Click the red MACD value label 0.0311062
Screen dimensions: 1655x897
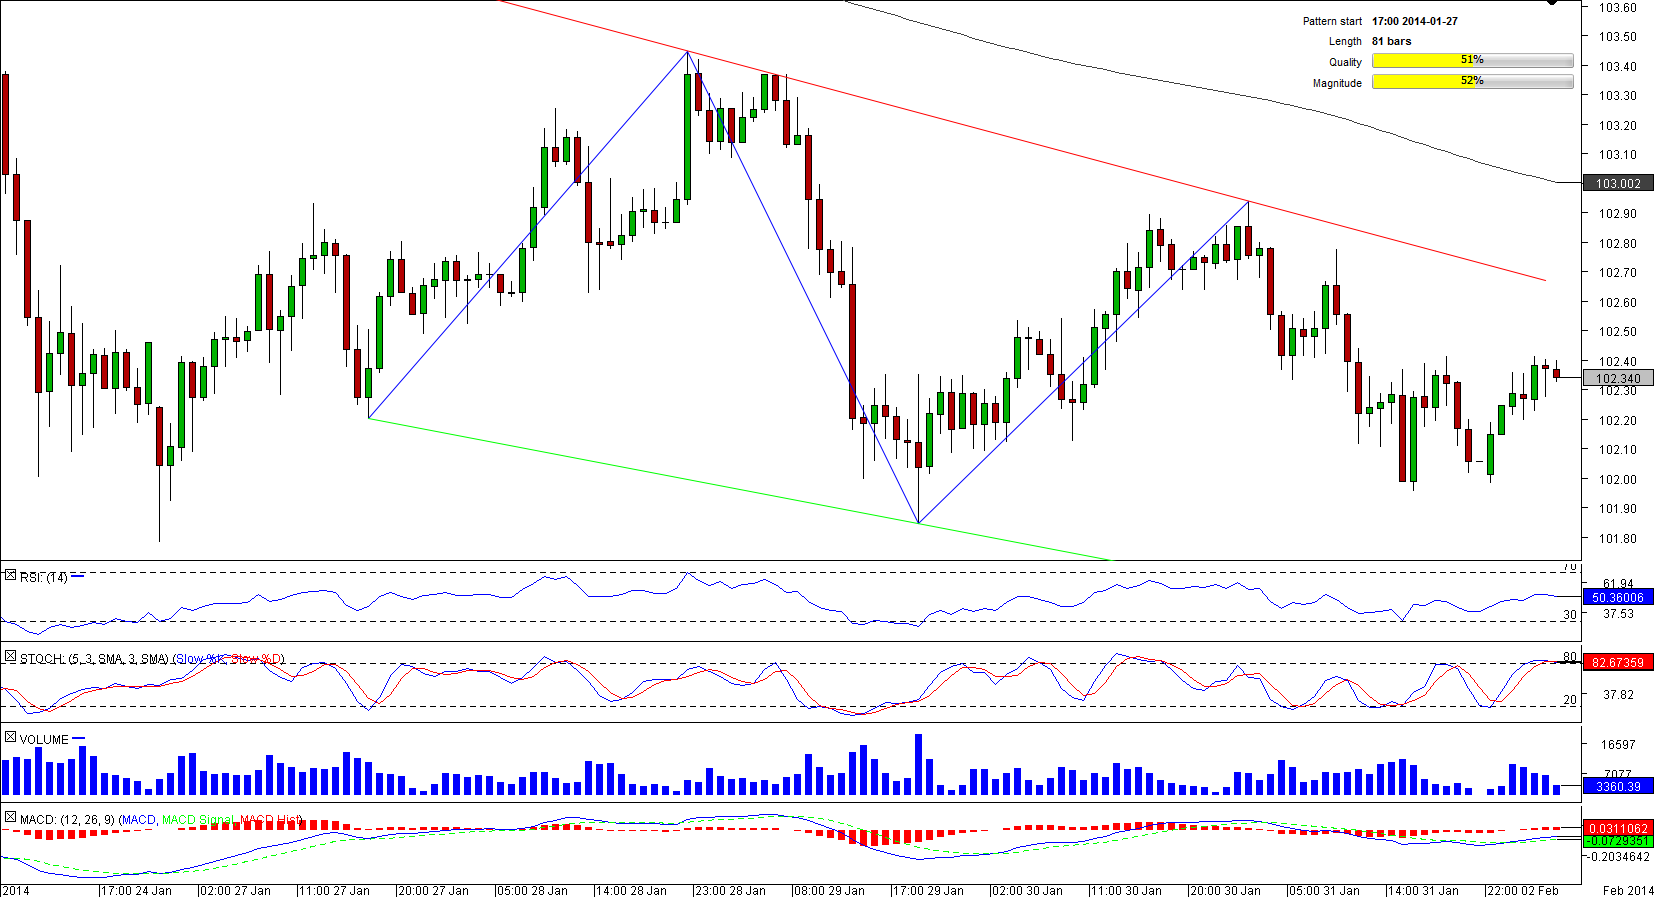(x=1617, y=828)
